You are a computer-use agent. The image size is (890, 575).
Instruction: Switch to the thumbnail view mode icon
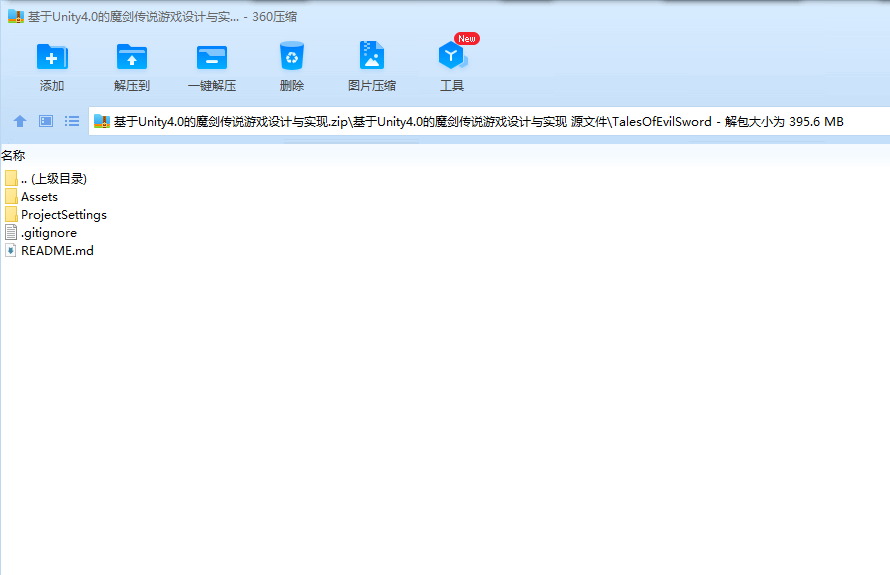click(x=46, y=121)
